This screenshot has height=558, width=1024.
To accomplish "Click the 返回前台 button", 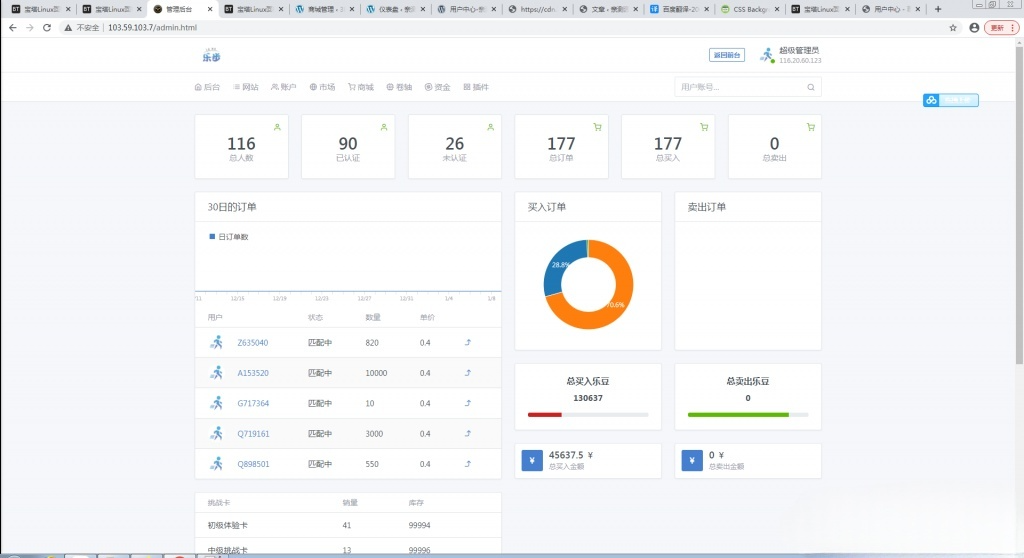I will (727, 55).
